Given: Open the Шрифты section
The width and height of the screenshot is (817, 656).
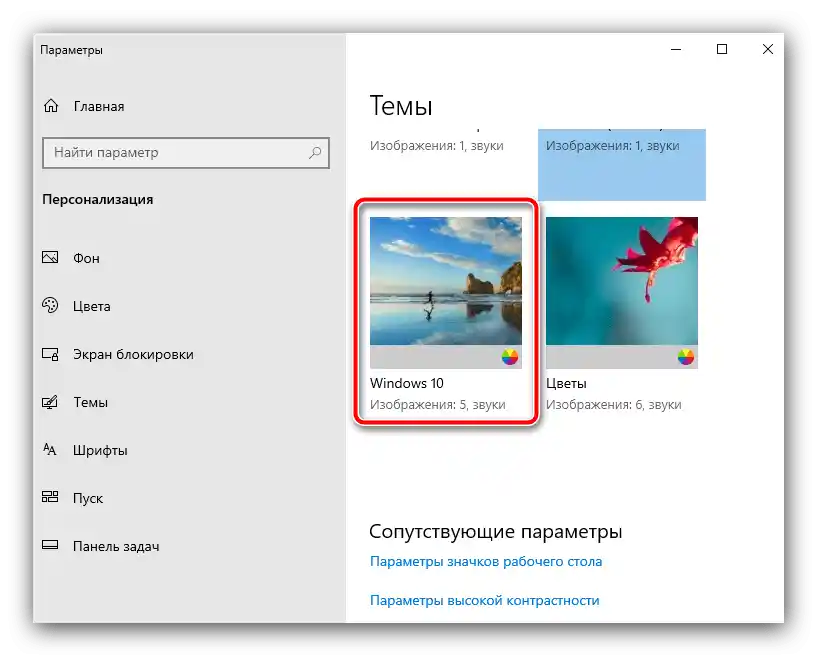Looking at the screenshot, I should [100, 450].
